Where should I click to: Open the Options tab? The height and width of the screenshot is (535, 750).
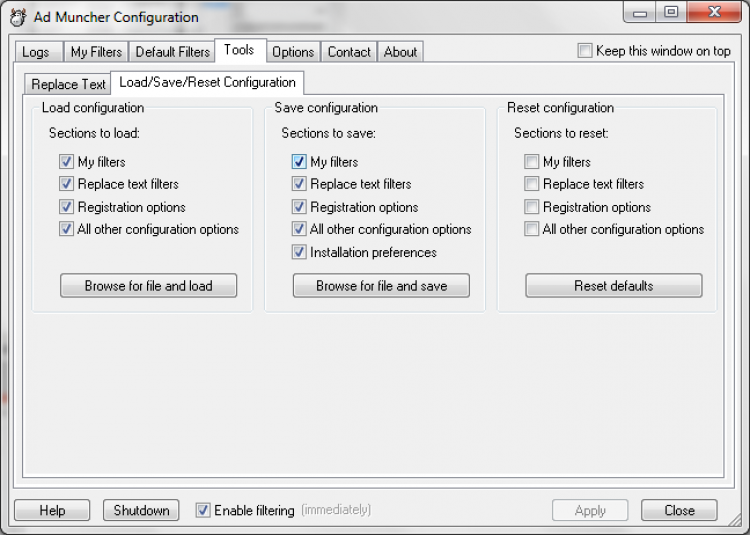(x=293, y=52)
